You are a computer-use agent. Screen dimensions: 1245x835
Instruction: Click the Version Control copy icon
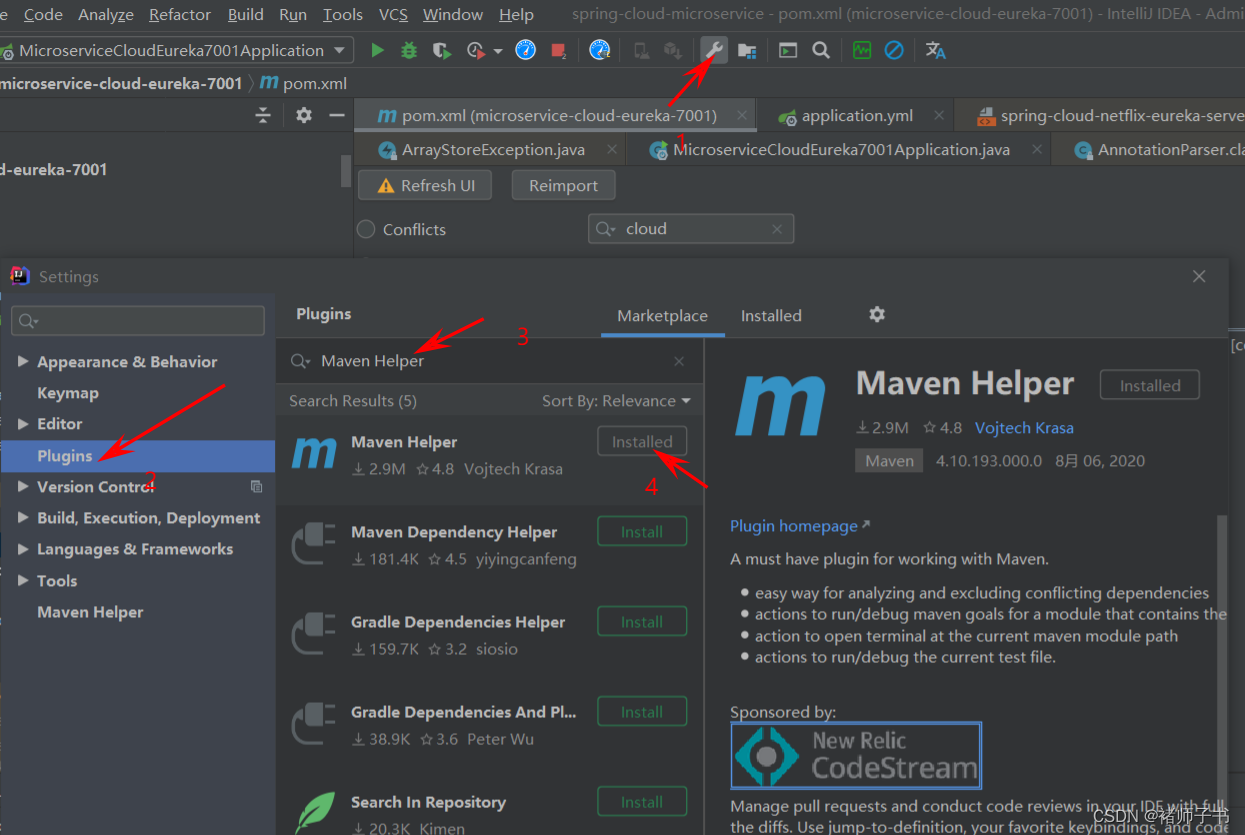(x=256, y=486)
